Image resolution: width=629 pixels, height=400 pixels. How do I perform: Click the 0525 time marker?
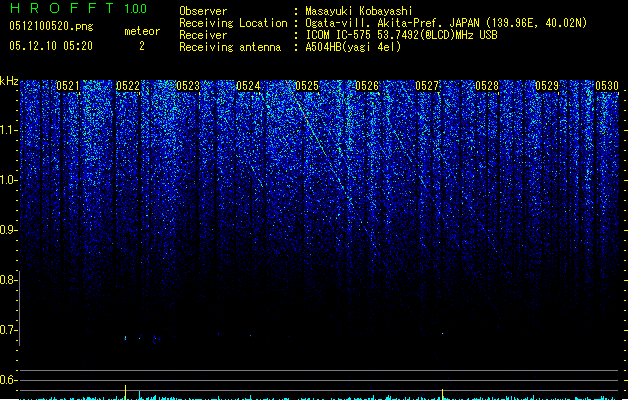(307, 86)
